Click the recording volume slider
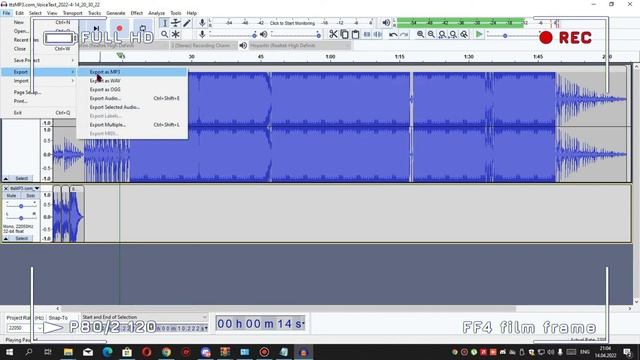640x360 pixels. click(233, 35)
